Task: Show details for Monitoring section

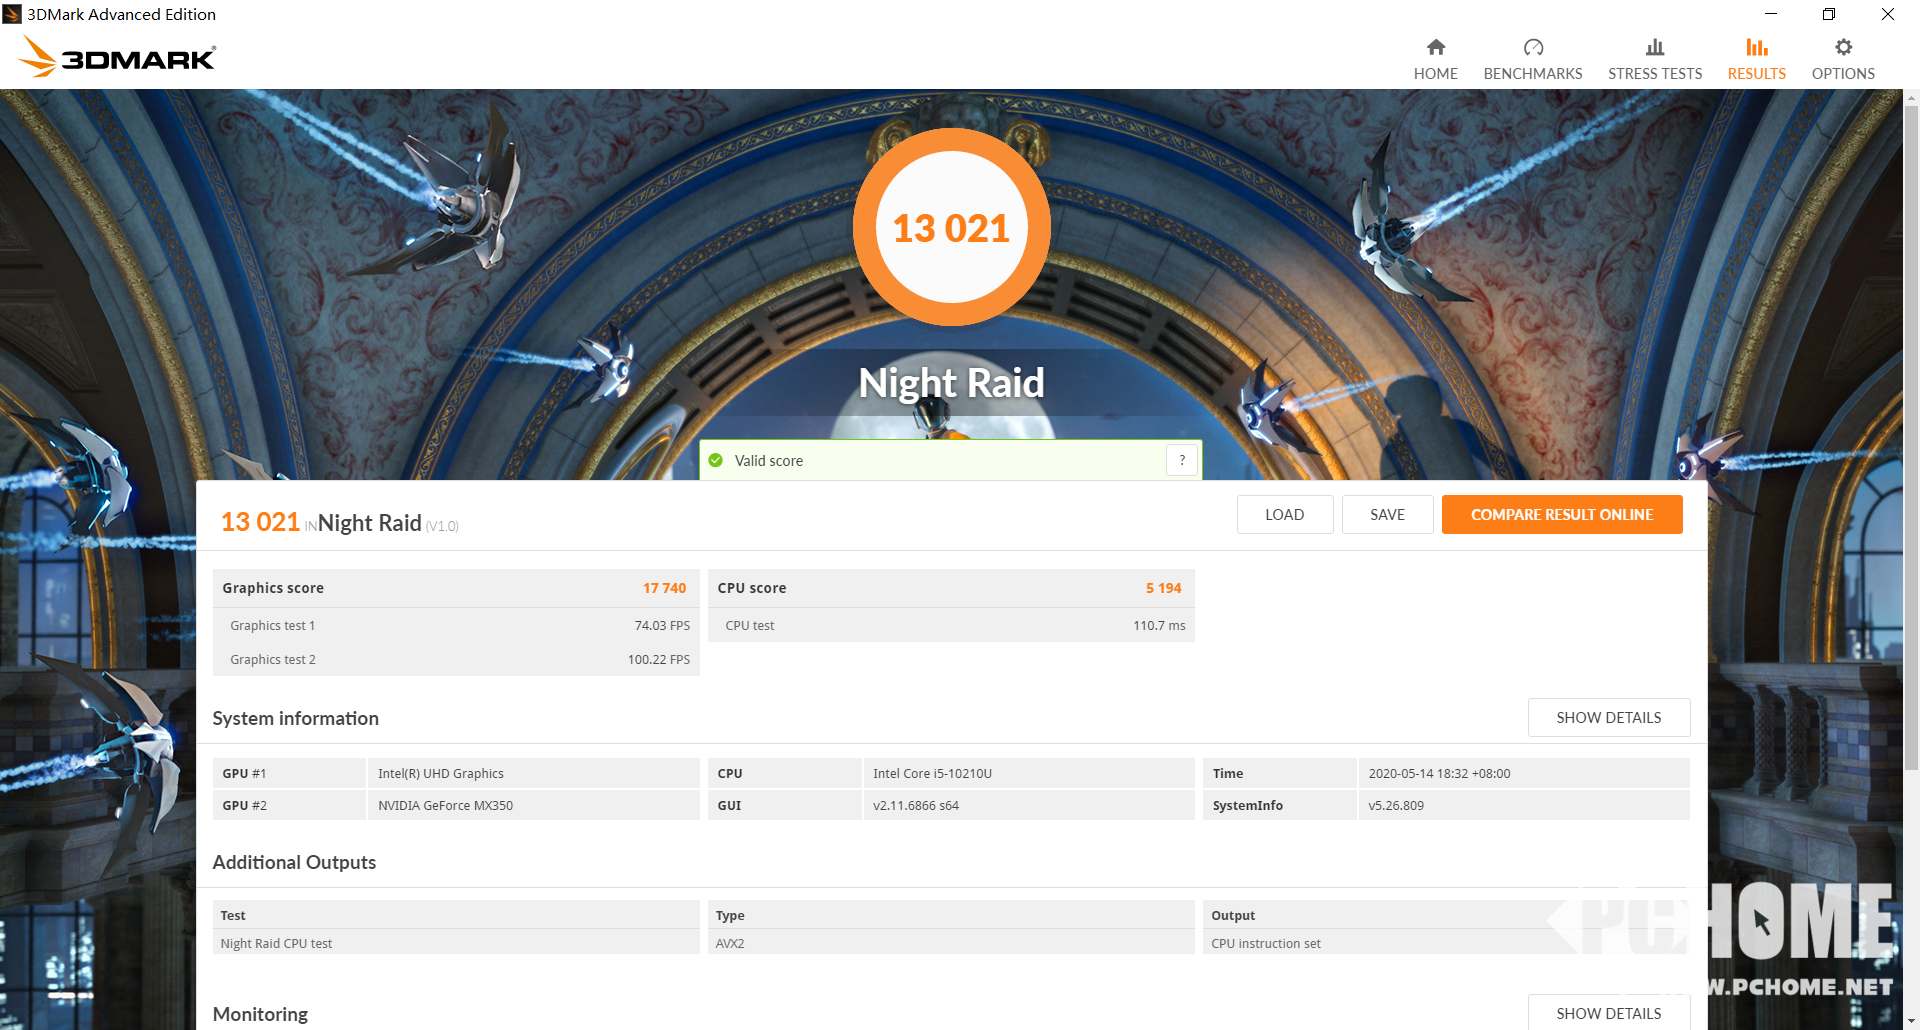Action: click(1609, 1013)
